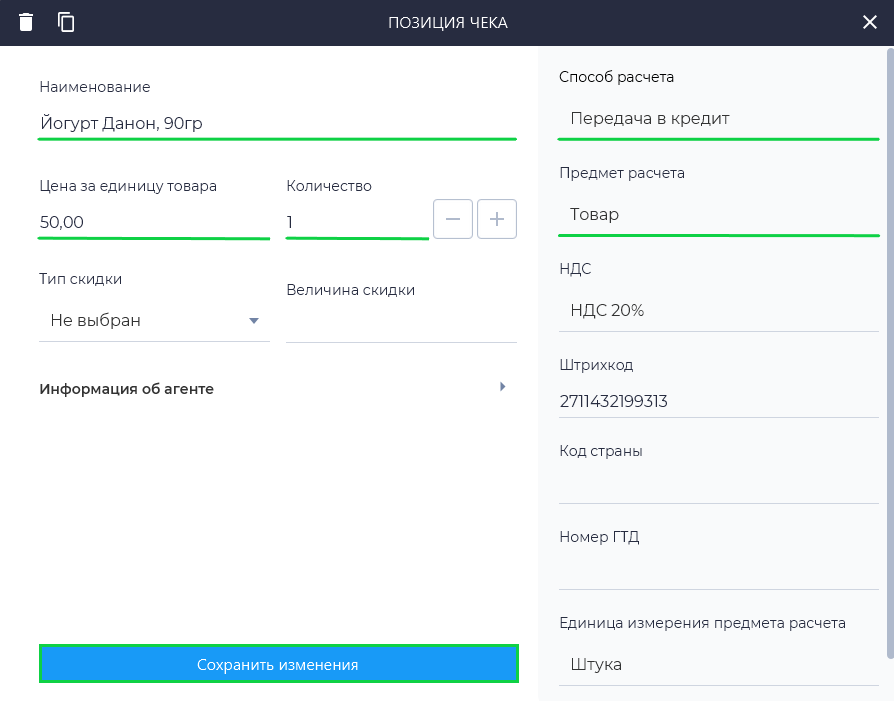Click the Цена за единицу товара field

[x=154, y=222]
